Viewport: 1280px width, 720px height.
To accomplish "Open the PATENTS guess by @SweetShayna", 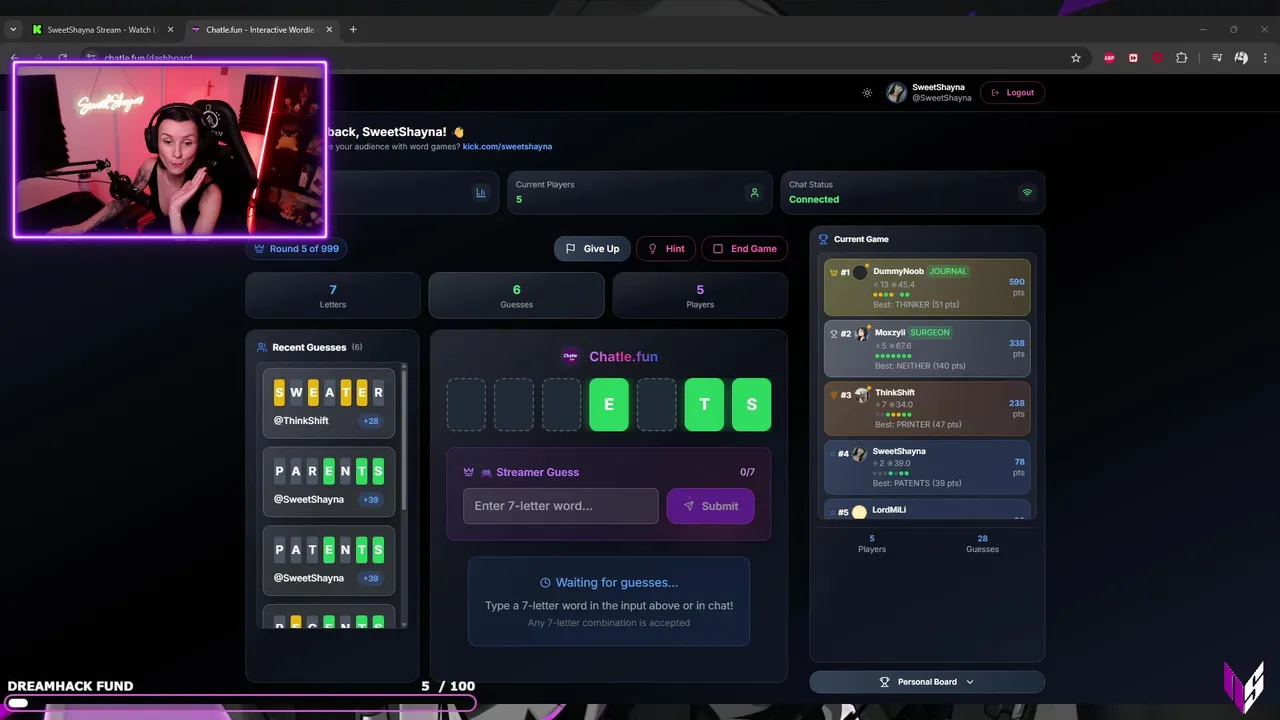I will tap(329, 561).
